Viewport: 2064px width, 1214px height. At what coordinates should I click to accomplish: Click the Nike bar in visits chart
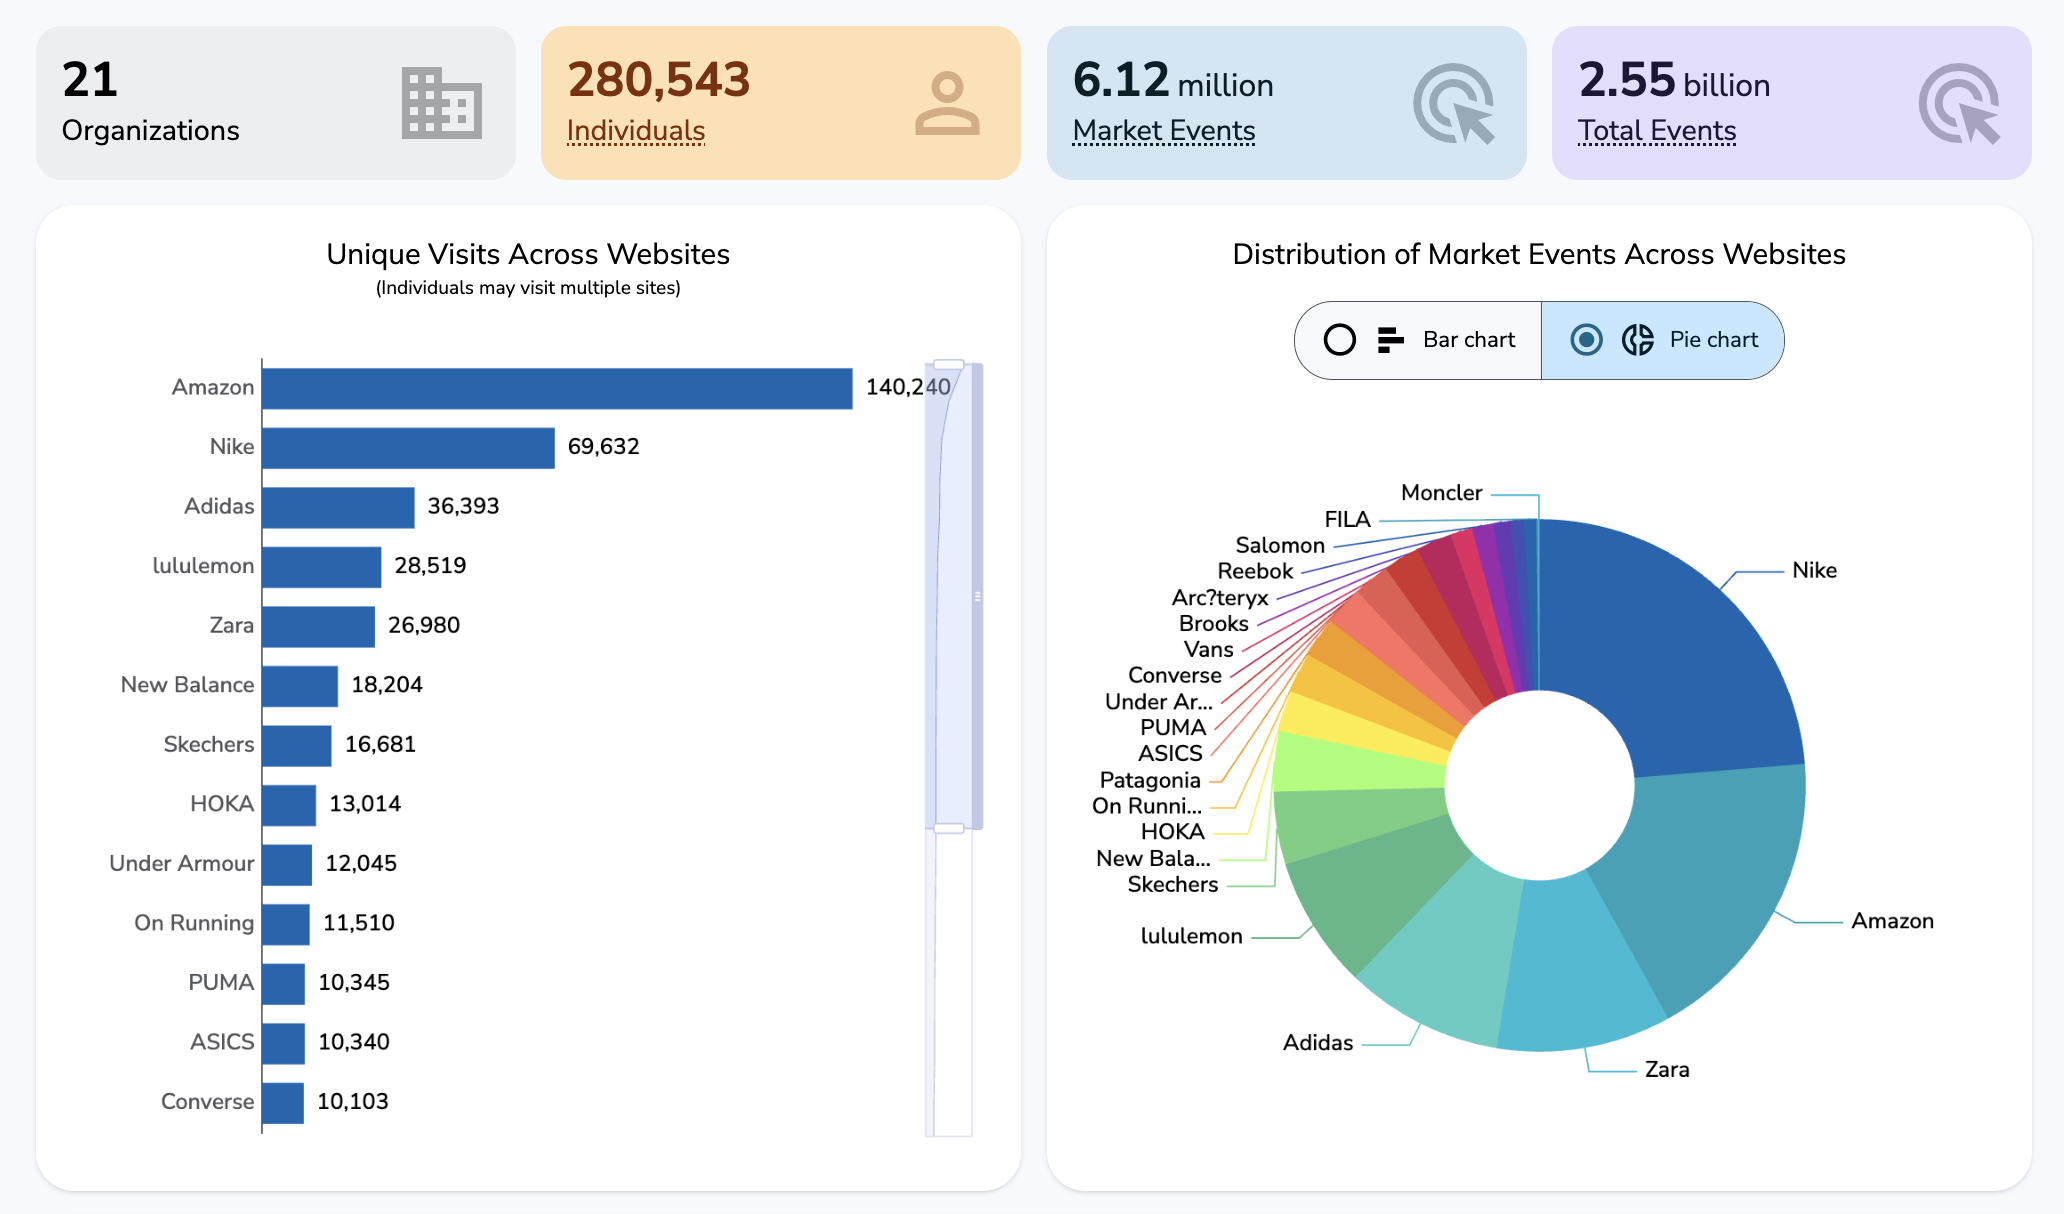408,447
